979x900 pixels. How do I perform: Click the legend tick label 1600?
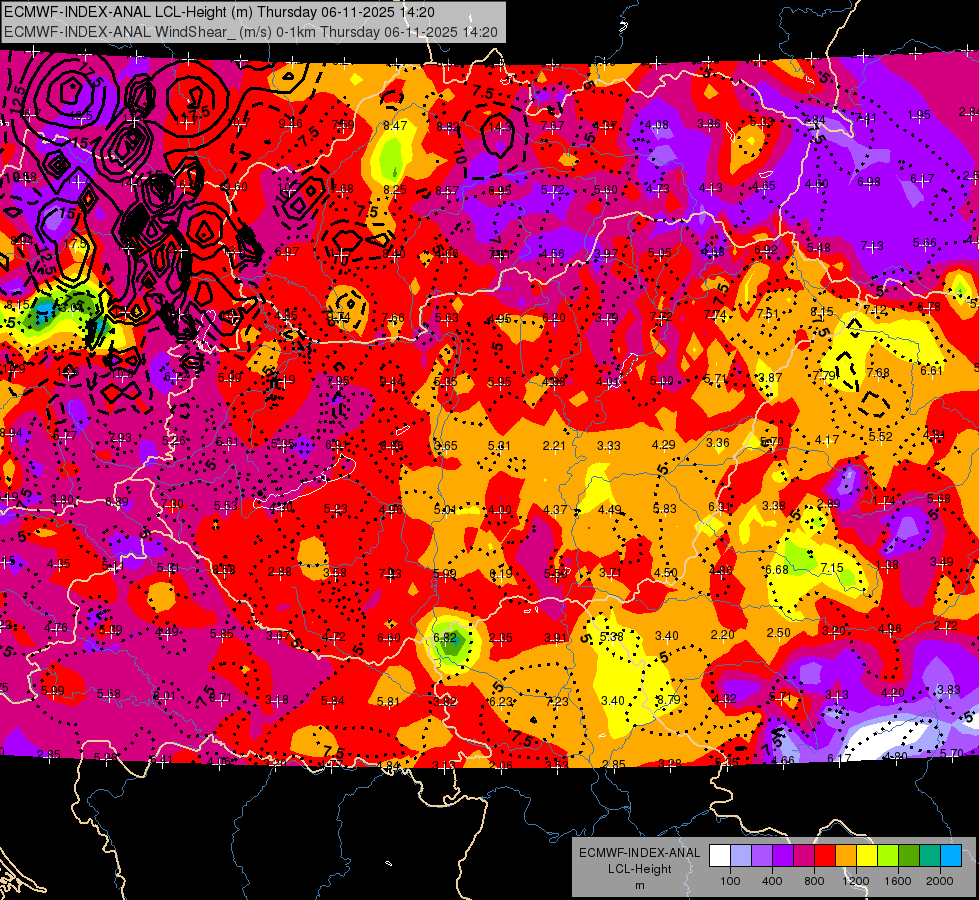tap(897, 881)
